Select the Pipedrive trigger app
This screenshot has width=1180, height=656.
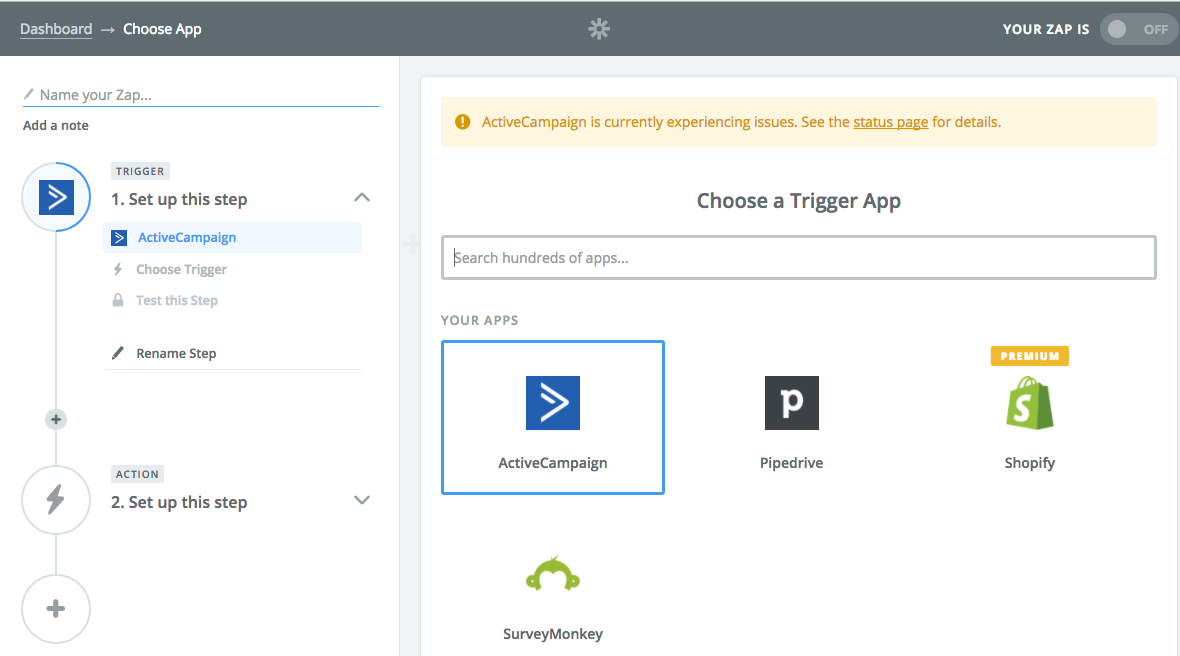tap(791, 417)
